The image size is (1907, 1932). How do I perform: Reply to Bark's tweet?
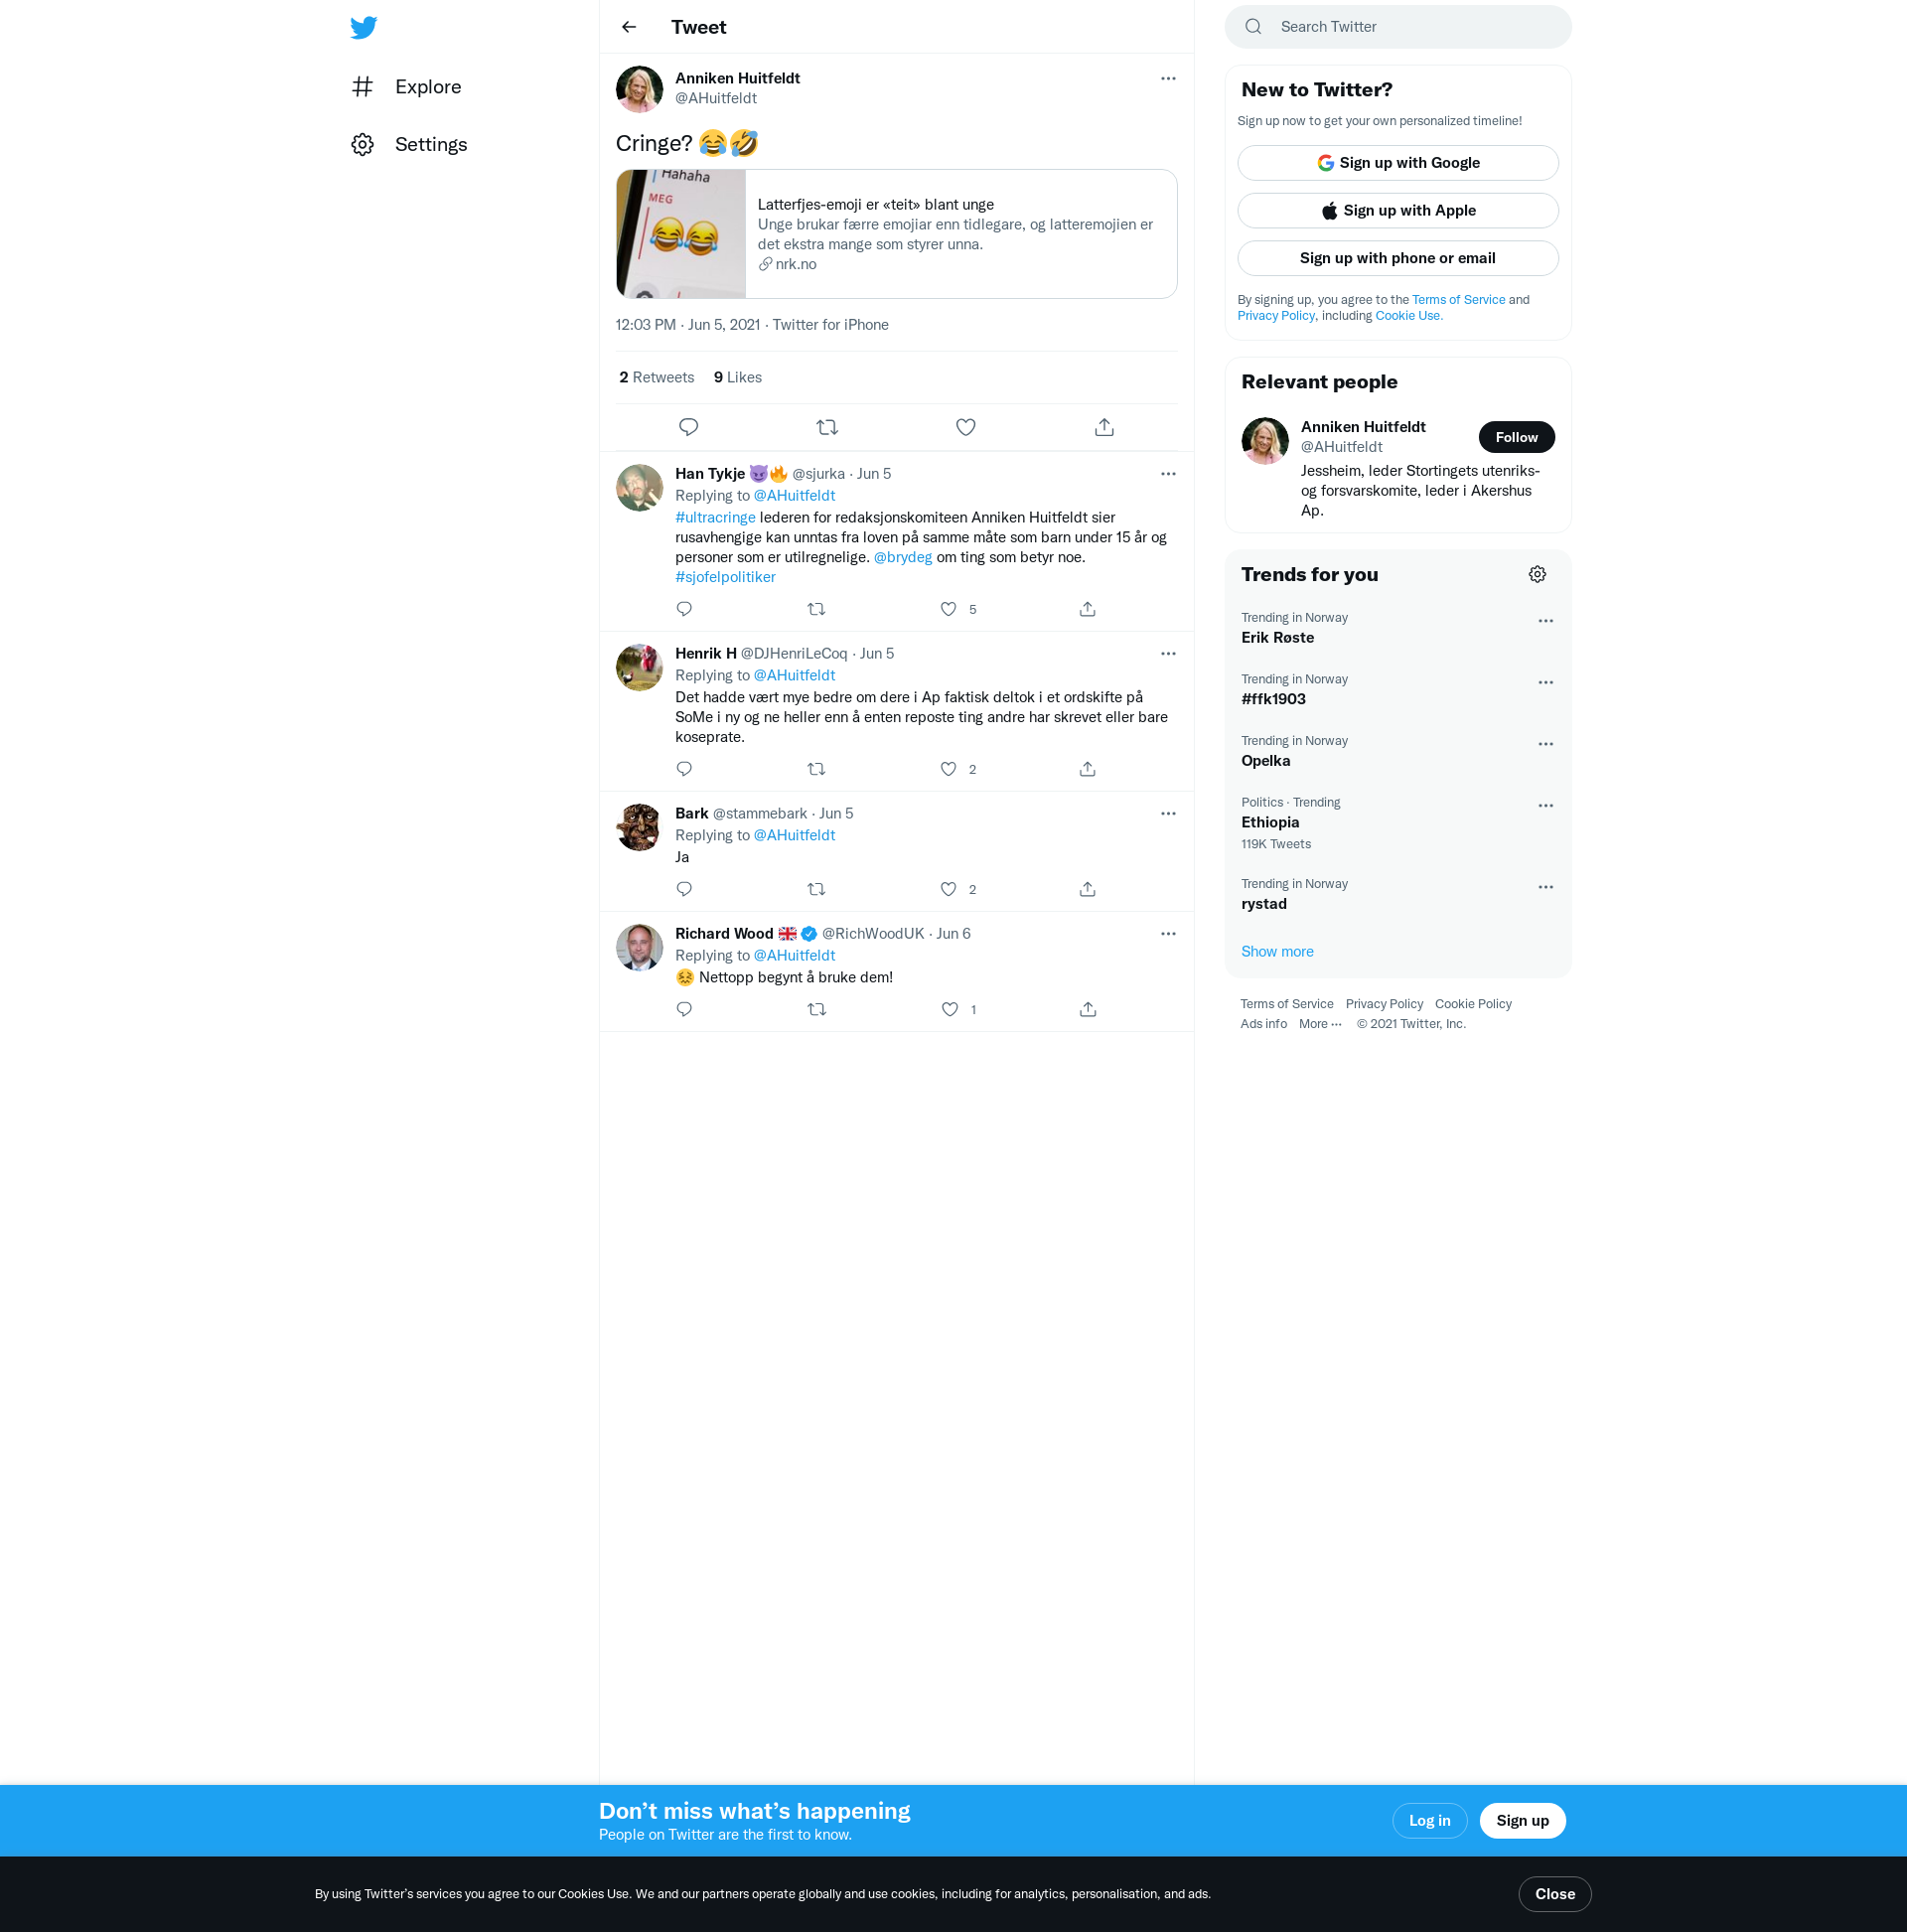coord(684,889)
